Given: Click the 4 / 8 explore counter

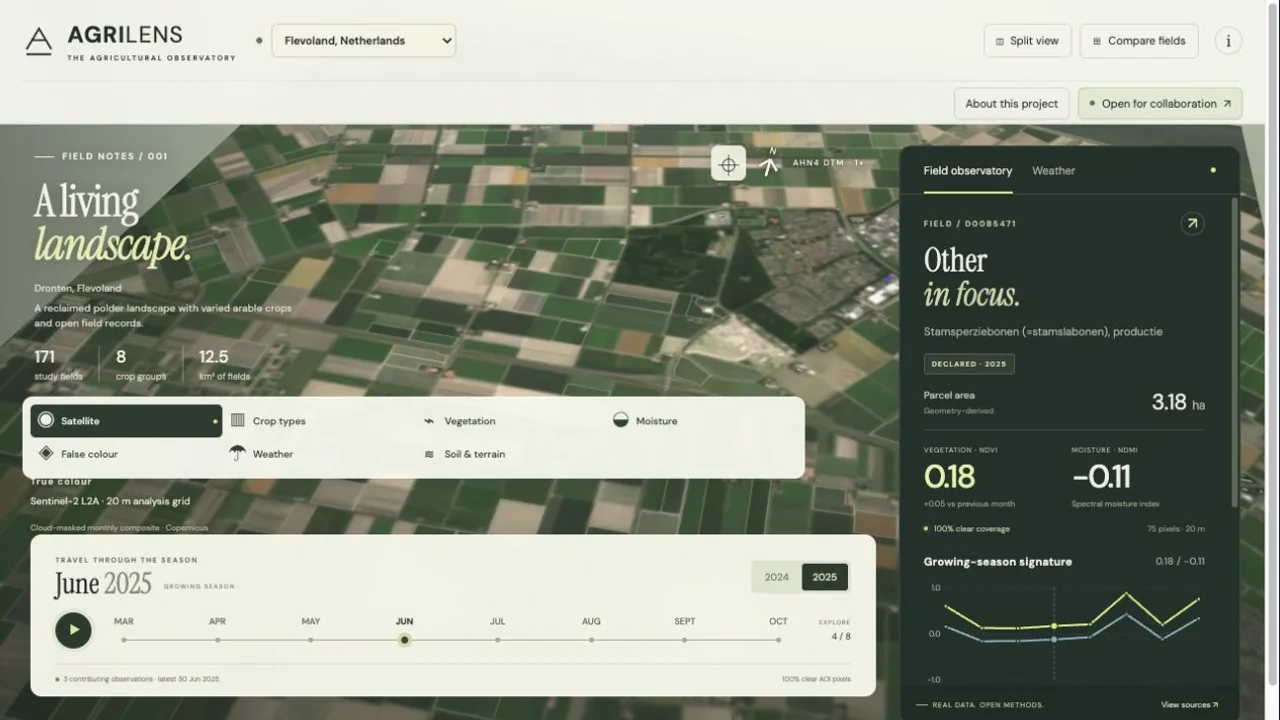Looking at the screenshot, I should (841, 636).
